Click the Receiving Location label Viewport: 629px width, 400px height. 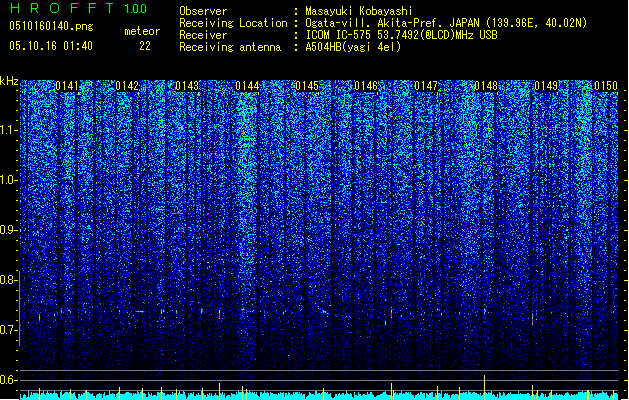point(233,23)
